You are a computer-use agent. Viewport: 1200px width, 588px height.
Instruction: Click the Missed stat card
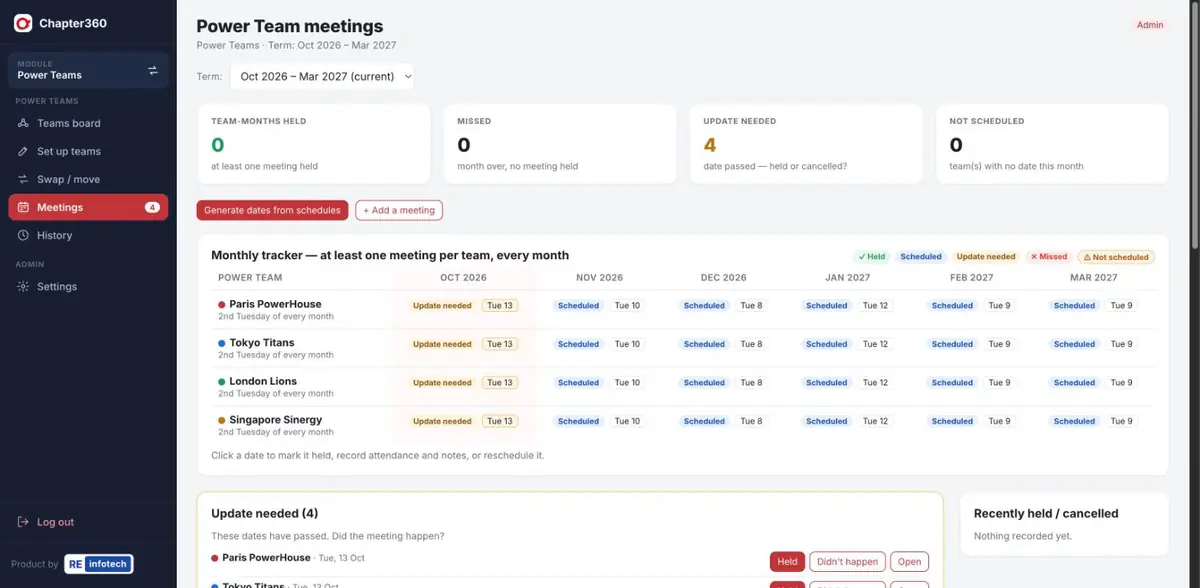click(x=559, y=144)
